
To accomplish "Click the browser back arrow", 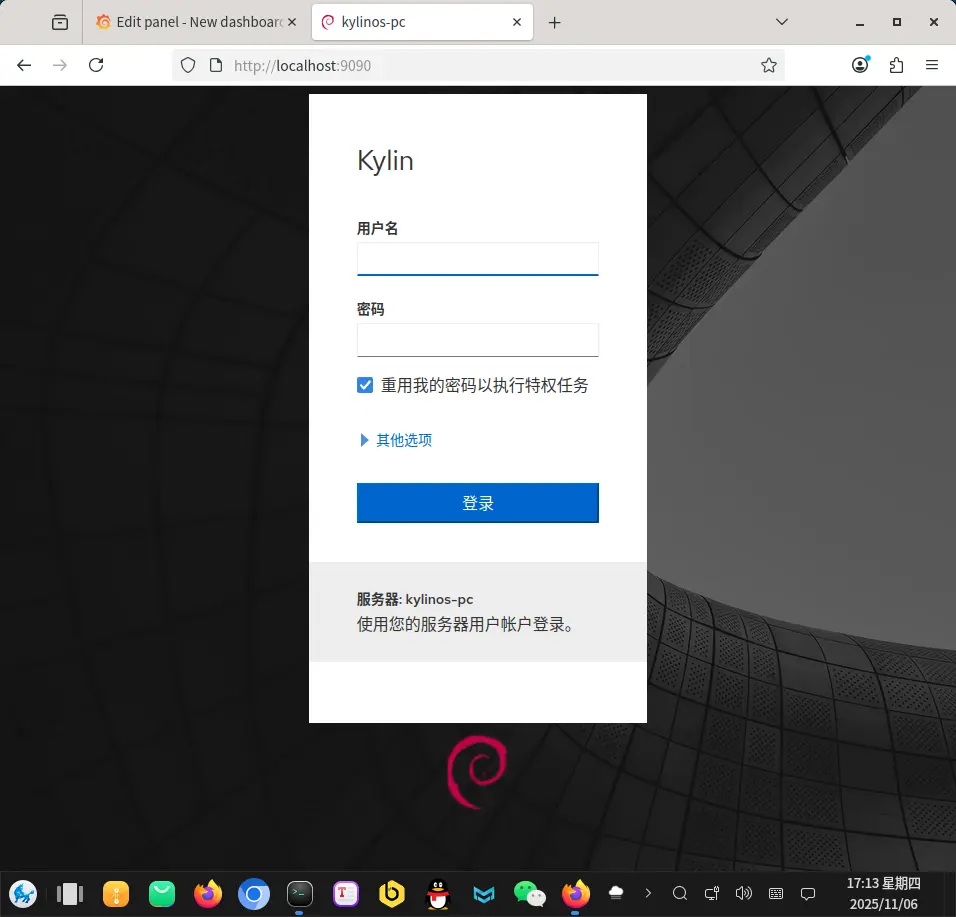I will (x=24, y=65).
